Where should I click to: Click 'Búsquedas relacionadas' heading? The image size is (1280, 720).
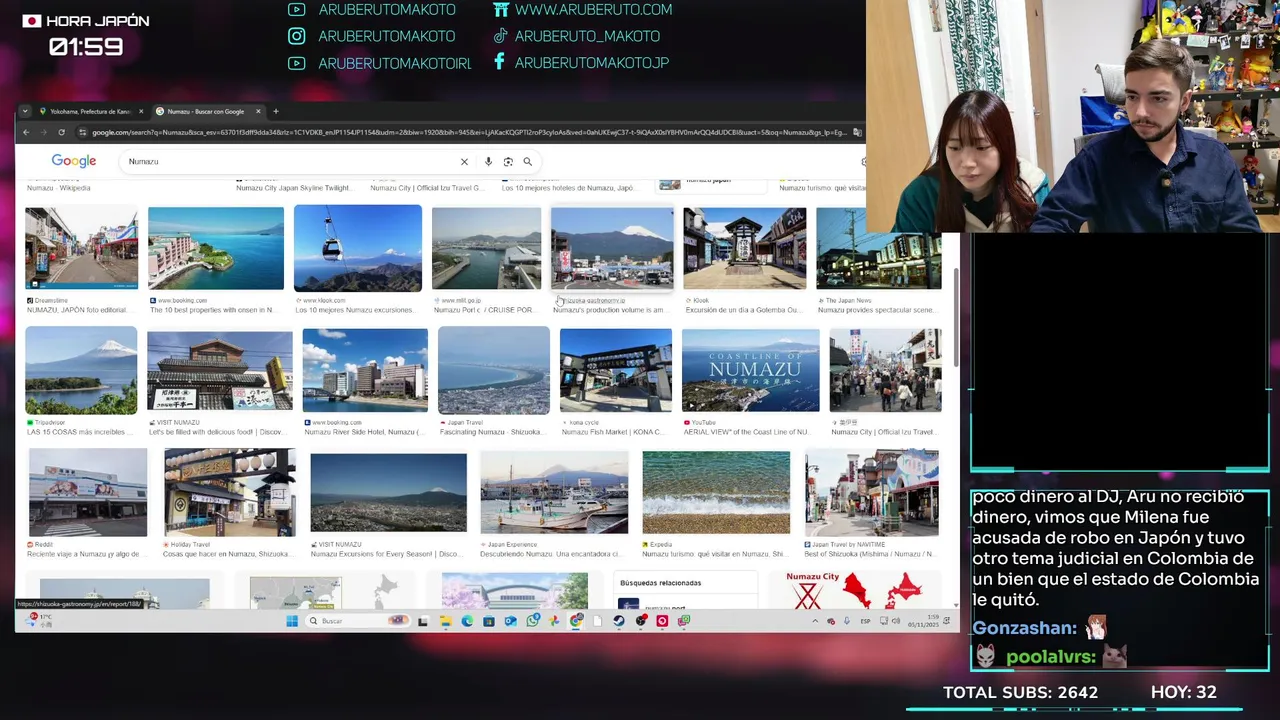click(x=660, y=582)
